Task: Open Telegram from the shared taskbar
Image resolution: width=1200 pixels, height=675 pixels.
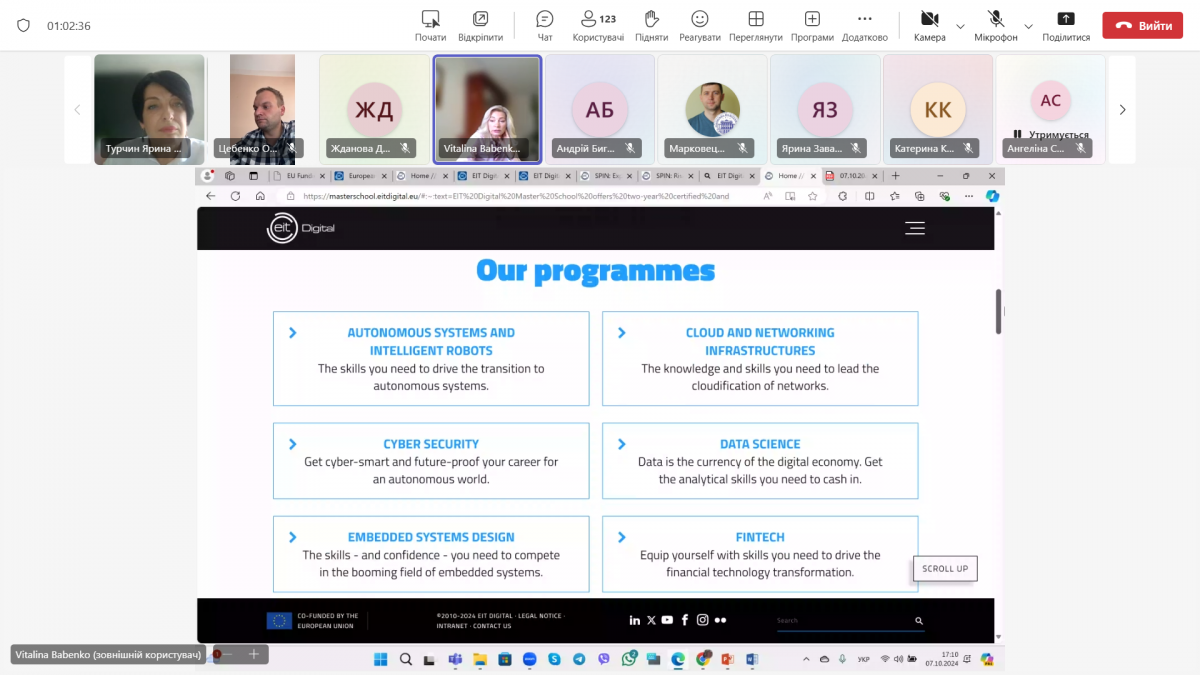Action: click(x=580, y=659)
